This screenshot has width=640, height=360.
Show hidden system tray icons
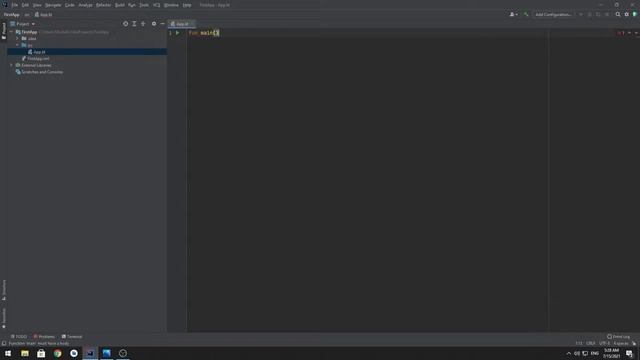pos(569,353)
